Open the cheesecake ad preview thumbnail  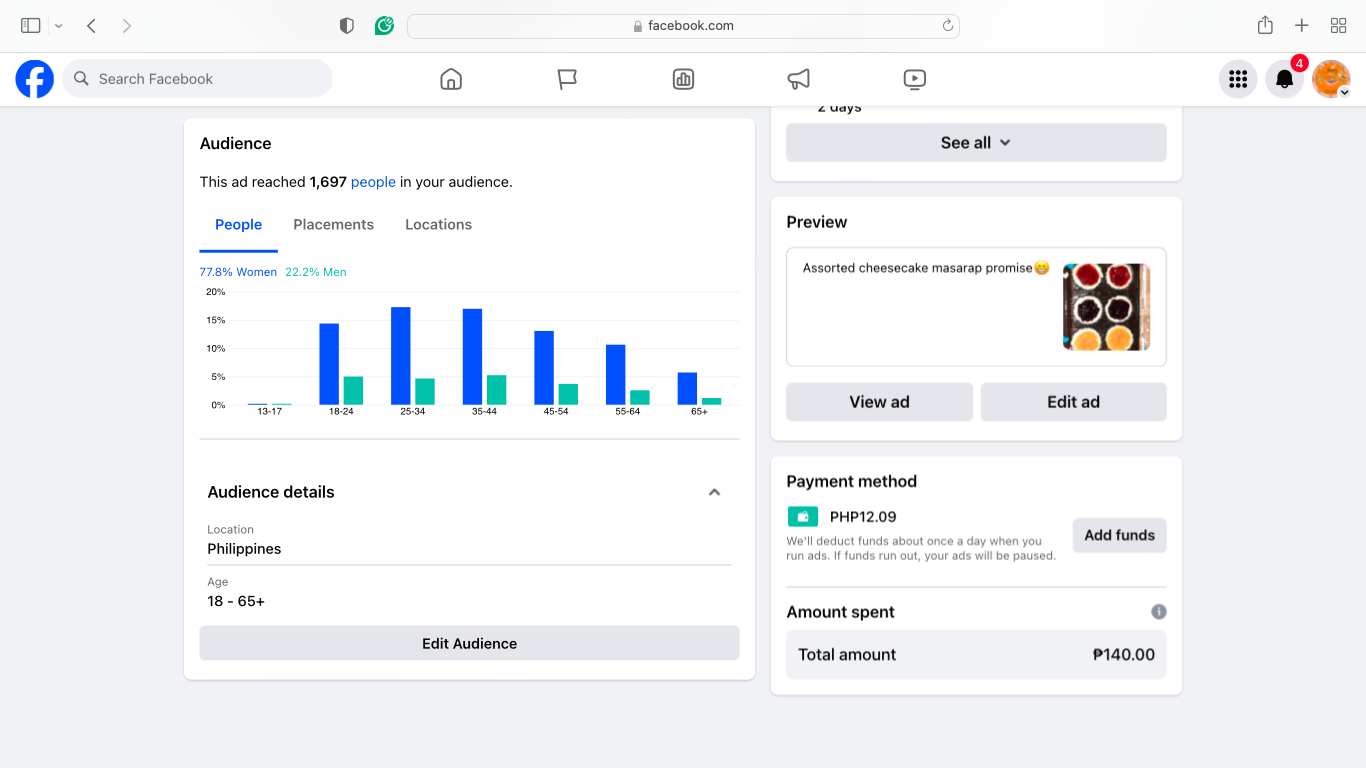1106,307
